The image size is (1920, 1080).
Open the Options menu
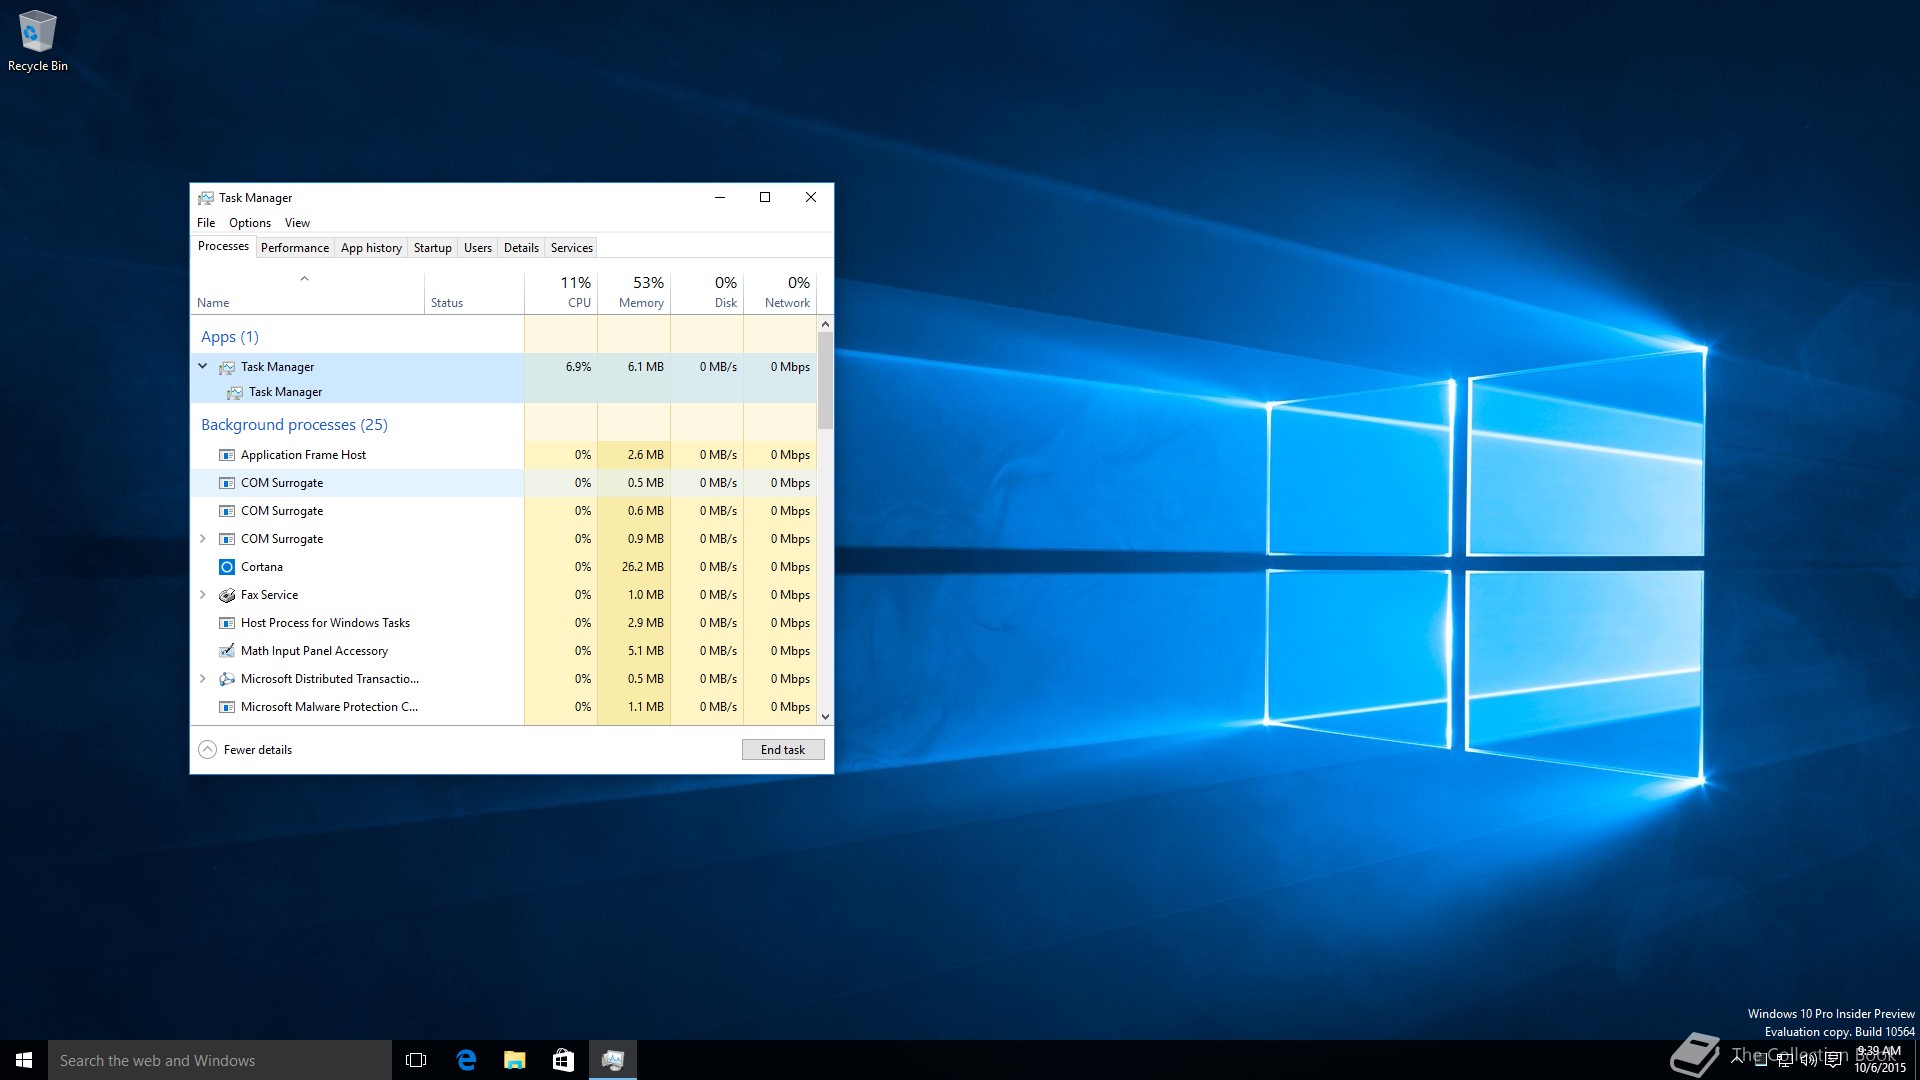(250, 223)
